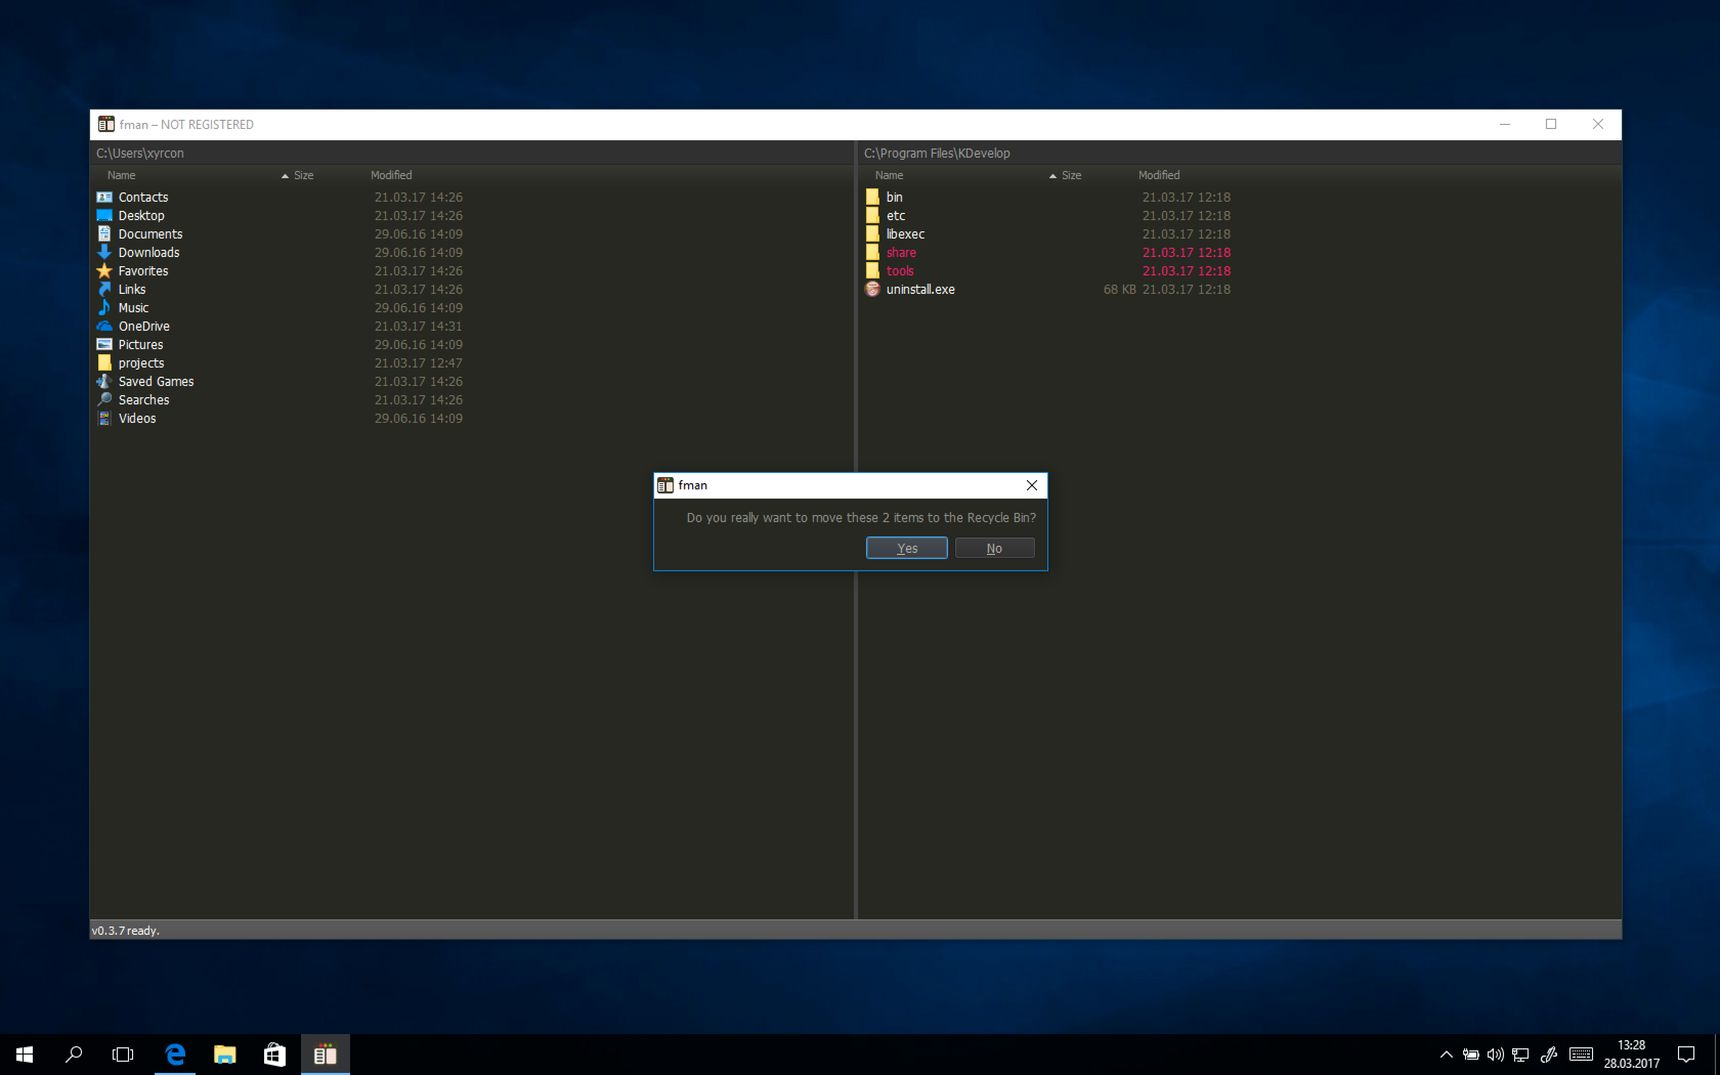Confirm deletion with the Yes button
1720x1075 pixels.
click(906, 548)
